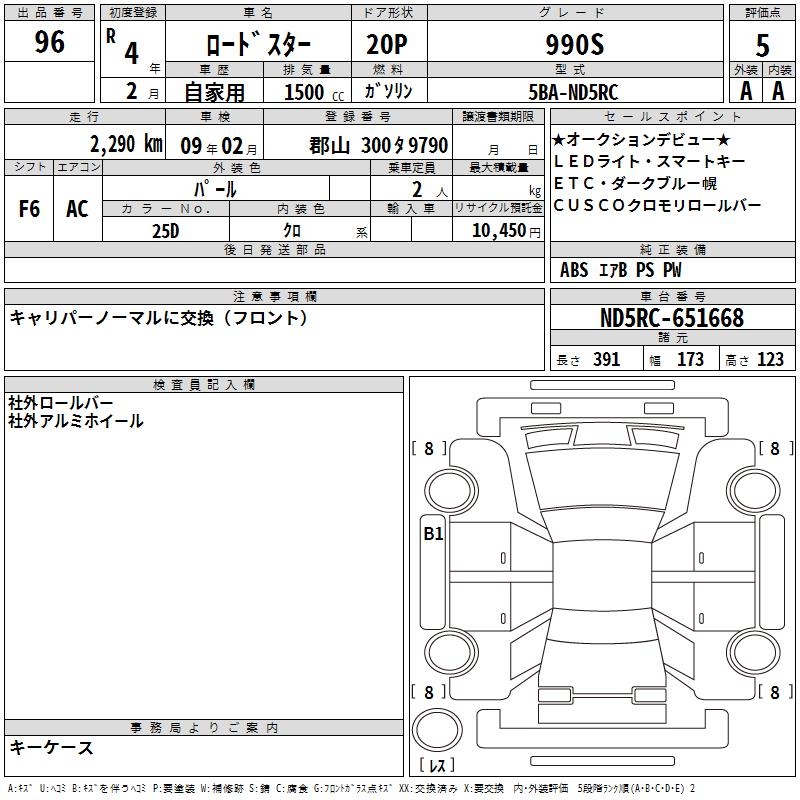This screenshot has width=800, height=800.
Task: Select air conditioner value AC
Action: pos(77,209)
